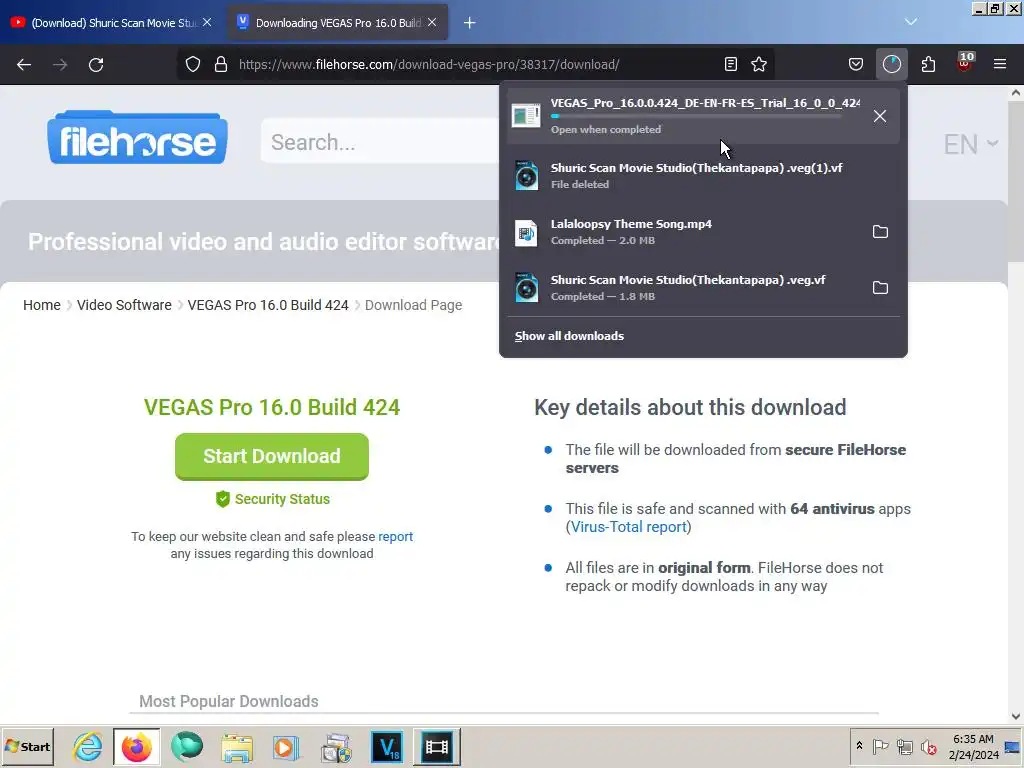Click Show desktop icon beside clock
Viewport: 1024px width, 768px height.
click(x=1013, y=746)
